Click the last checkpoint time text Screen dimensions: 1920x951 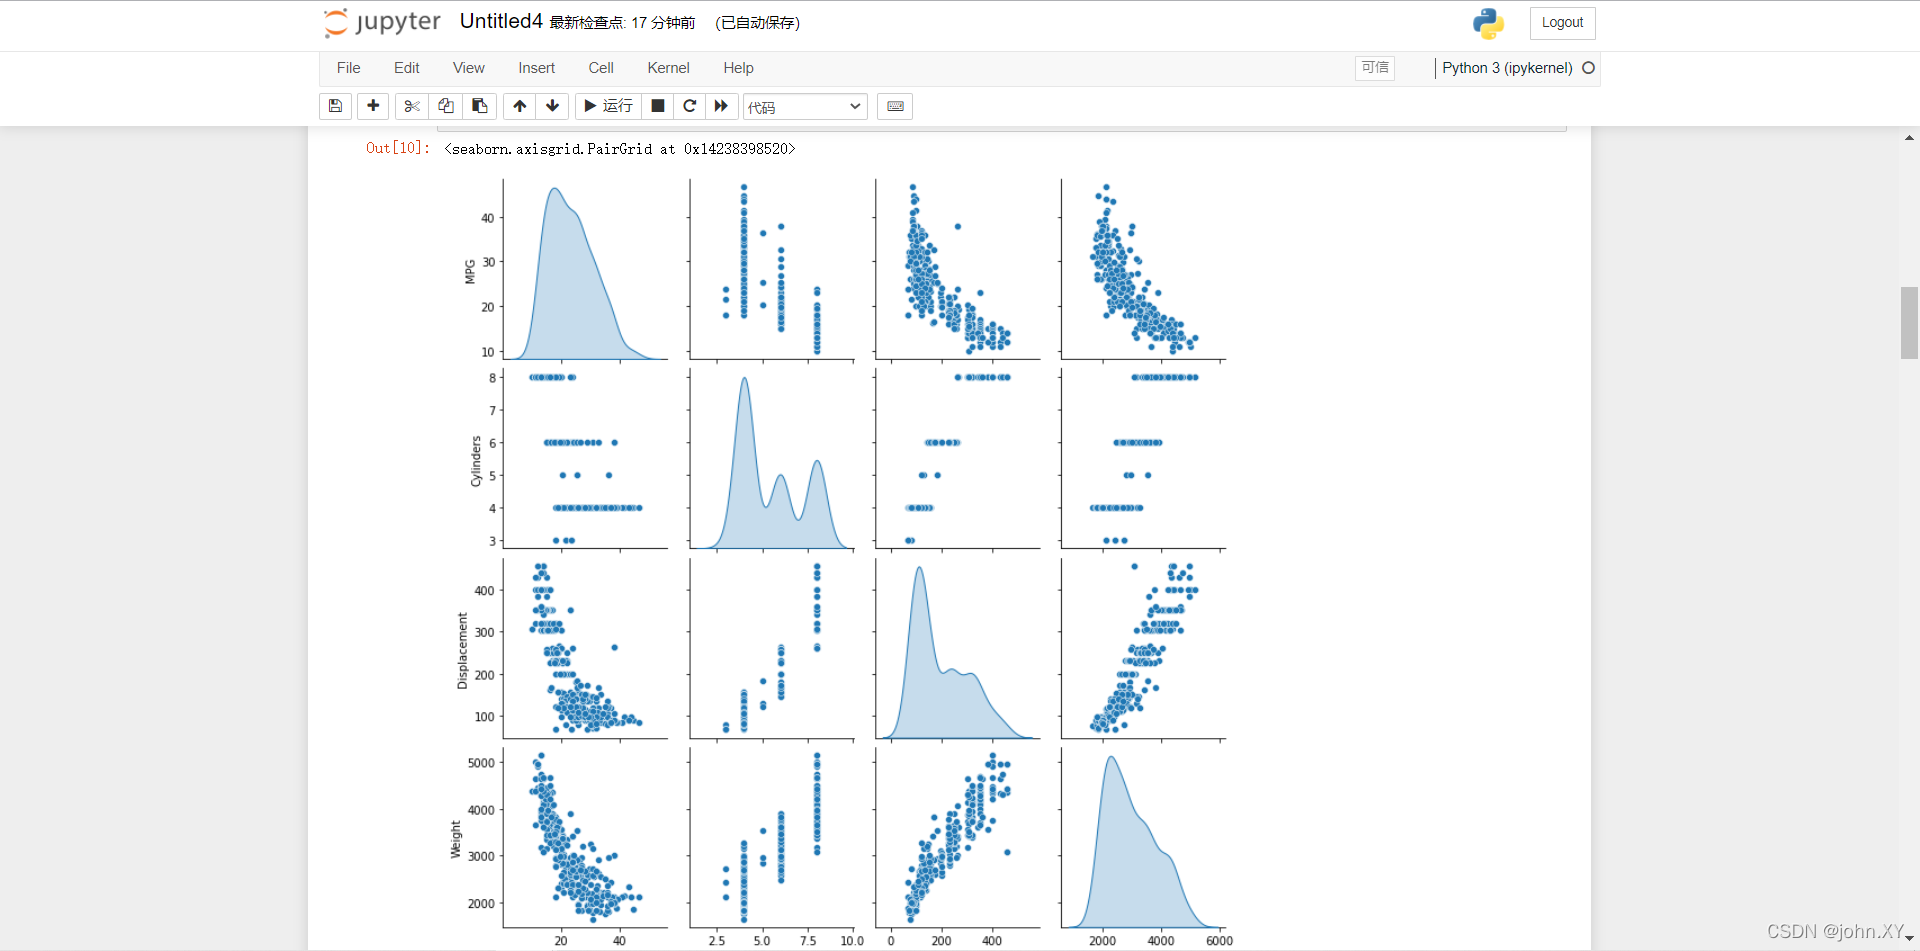point(622,23)
